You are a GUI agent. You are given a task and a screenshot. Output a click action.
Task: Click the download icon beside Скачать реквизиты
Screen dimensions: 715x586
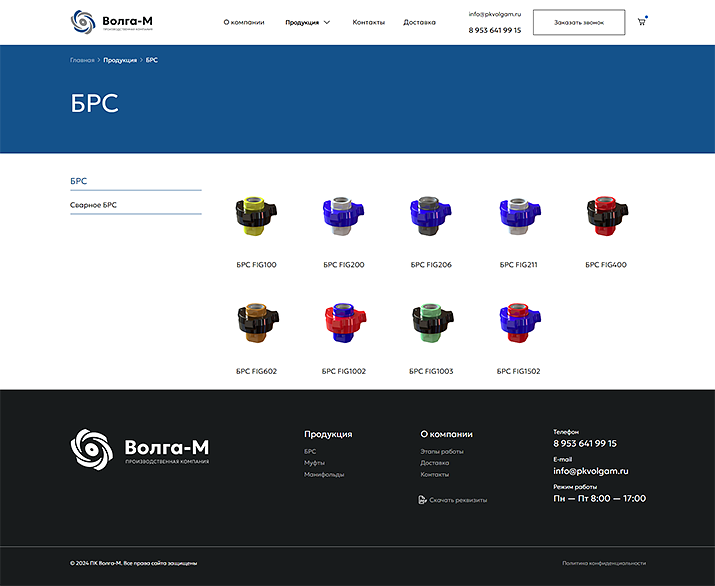422,499
